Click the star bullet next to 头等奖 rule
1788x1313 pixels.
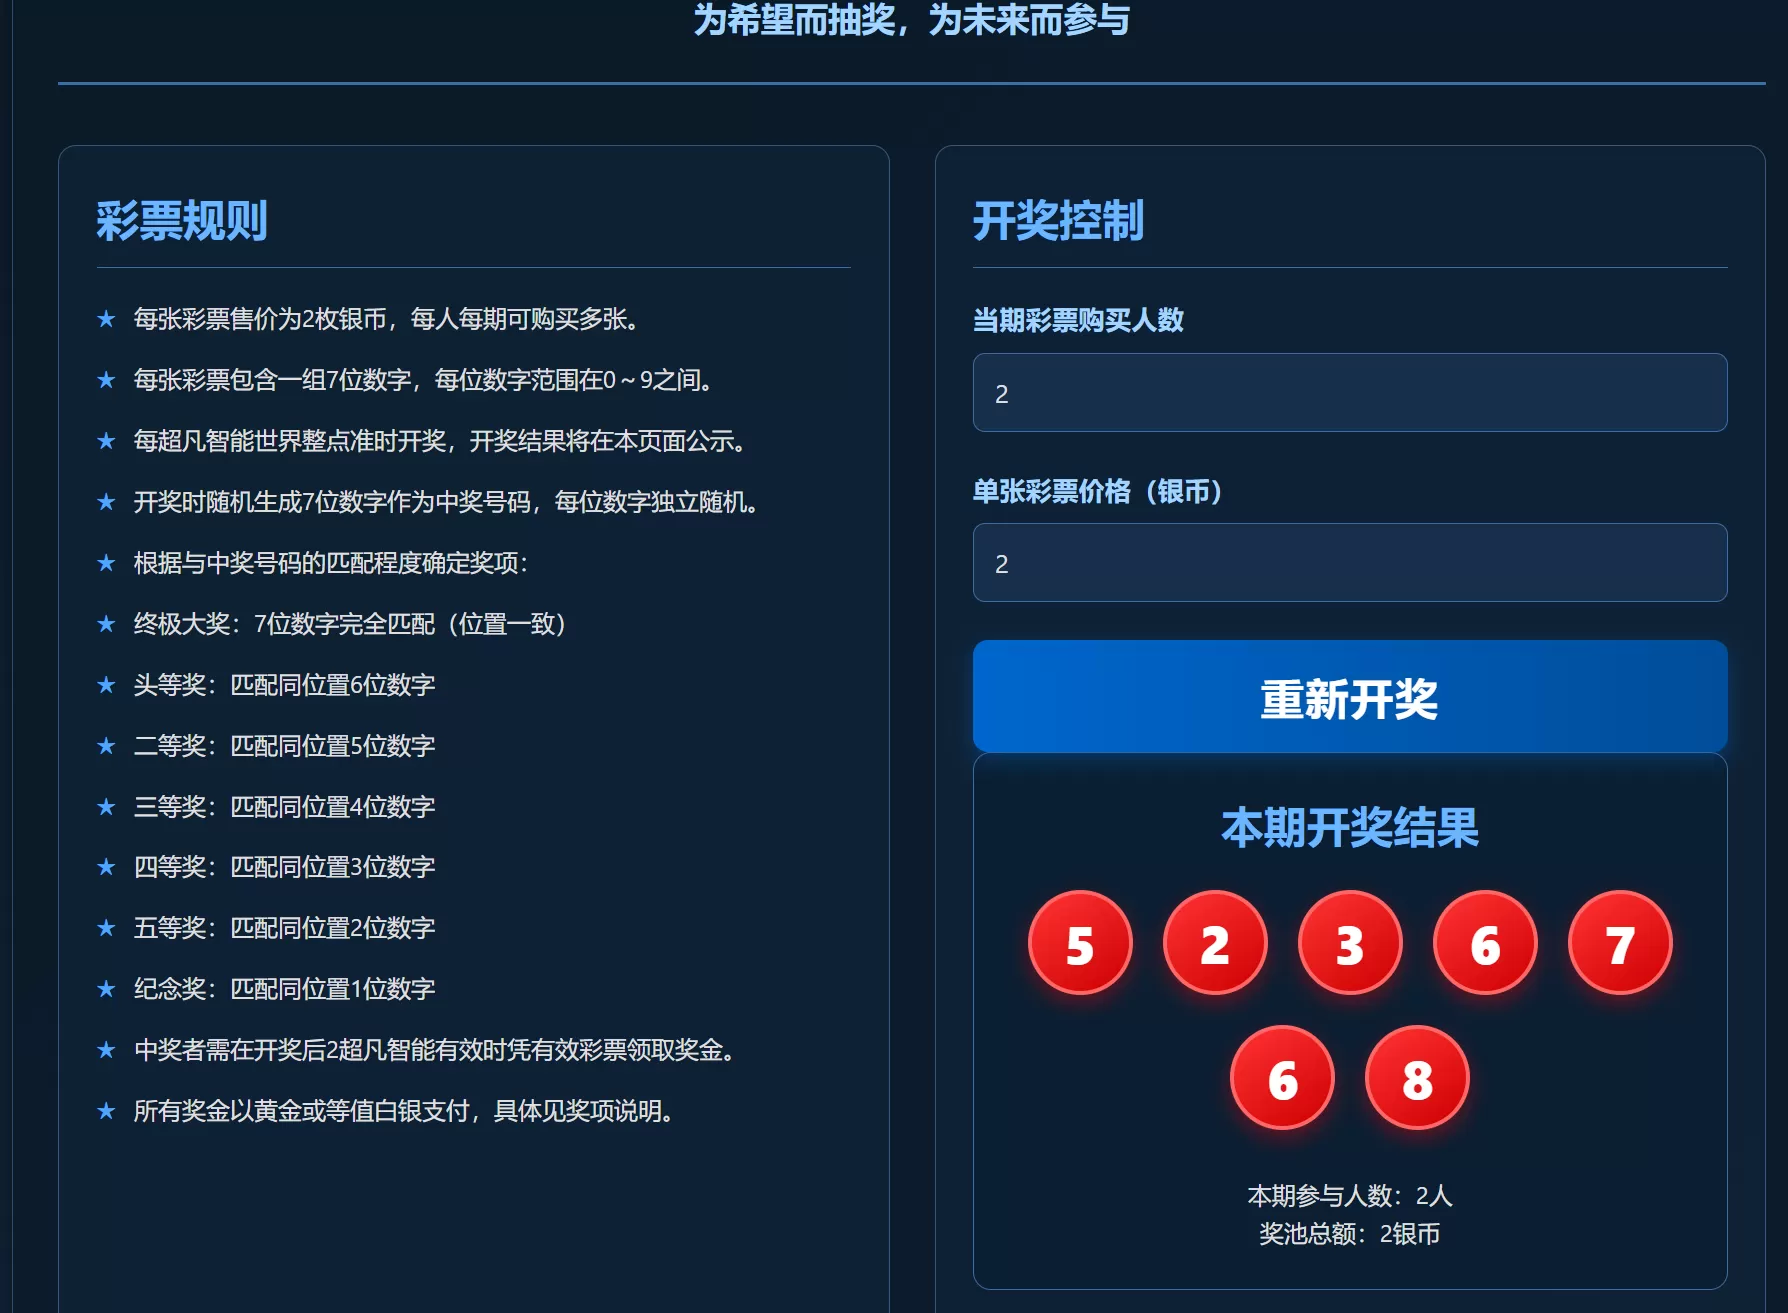point(105,685)
